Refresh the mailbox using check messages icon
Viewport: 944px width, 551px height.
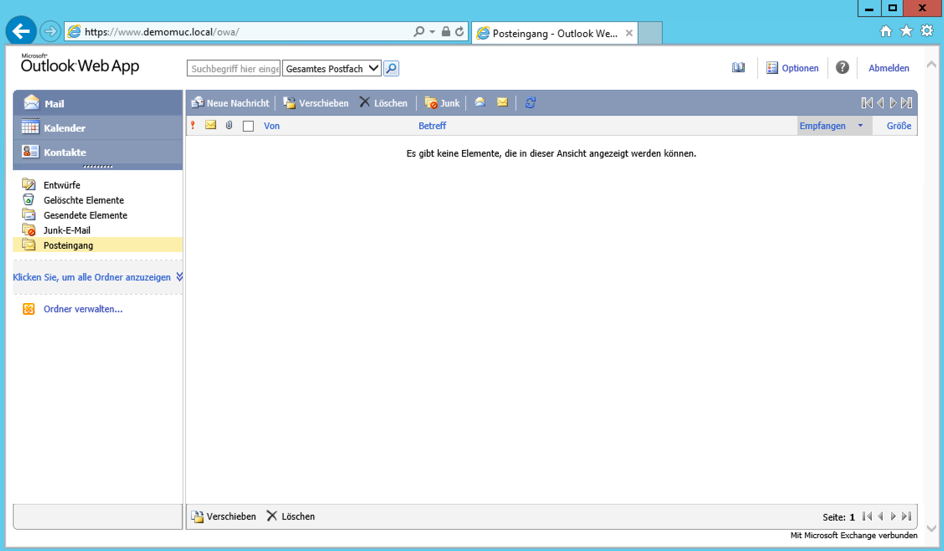(x=530, y=103)
